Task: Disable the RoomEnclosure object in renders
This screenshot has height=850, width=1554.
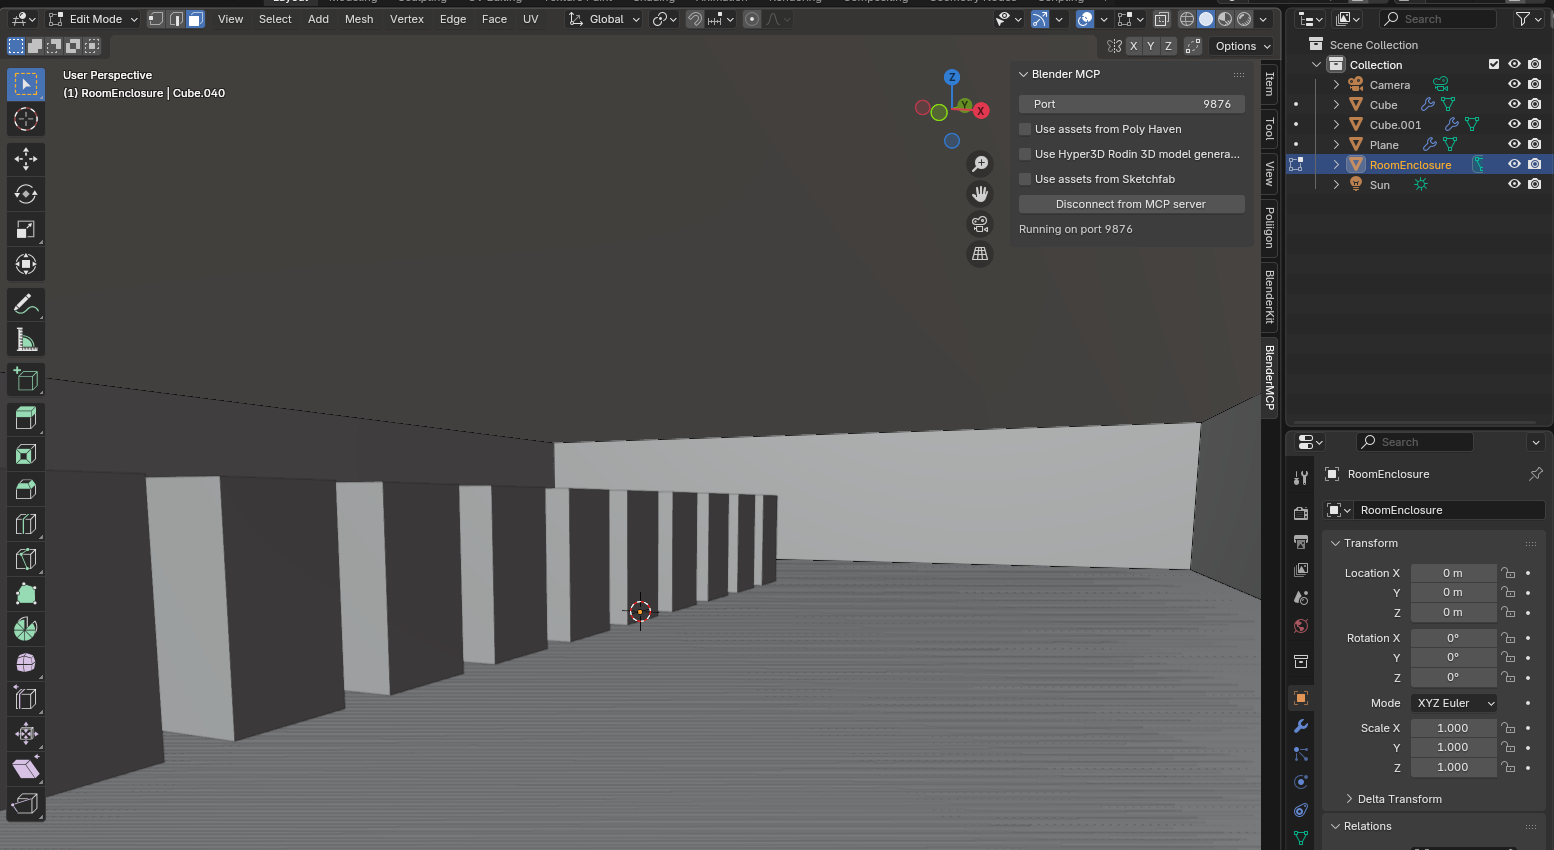Action: tap(1535, 164)
